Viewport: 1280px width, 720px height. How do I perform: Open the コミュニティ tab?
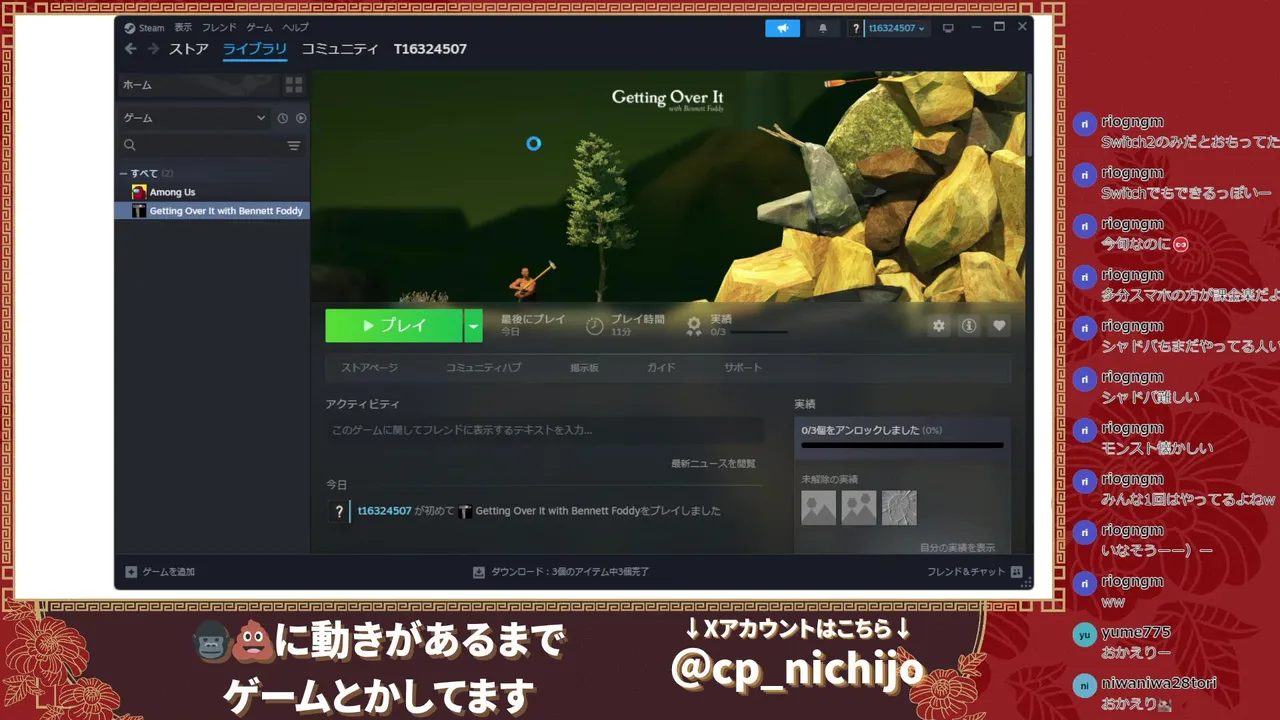[x=340, y=49]
